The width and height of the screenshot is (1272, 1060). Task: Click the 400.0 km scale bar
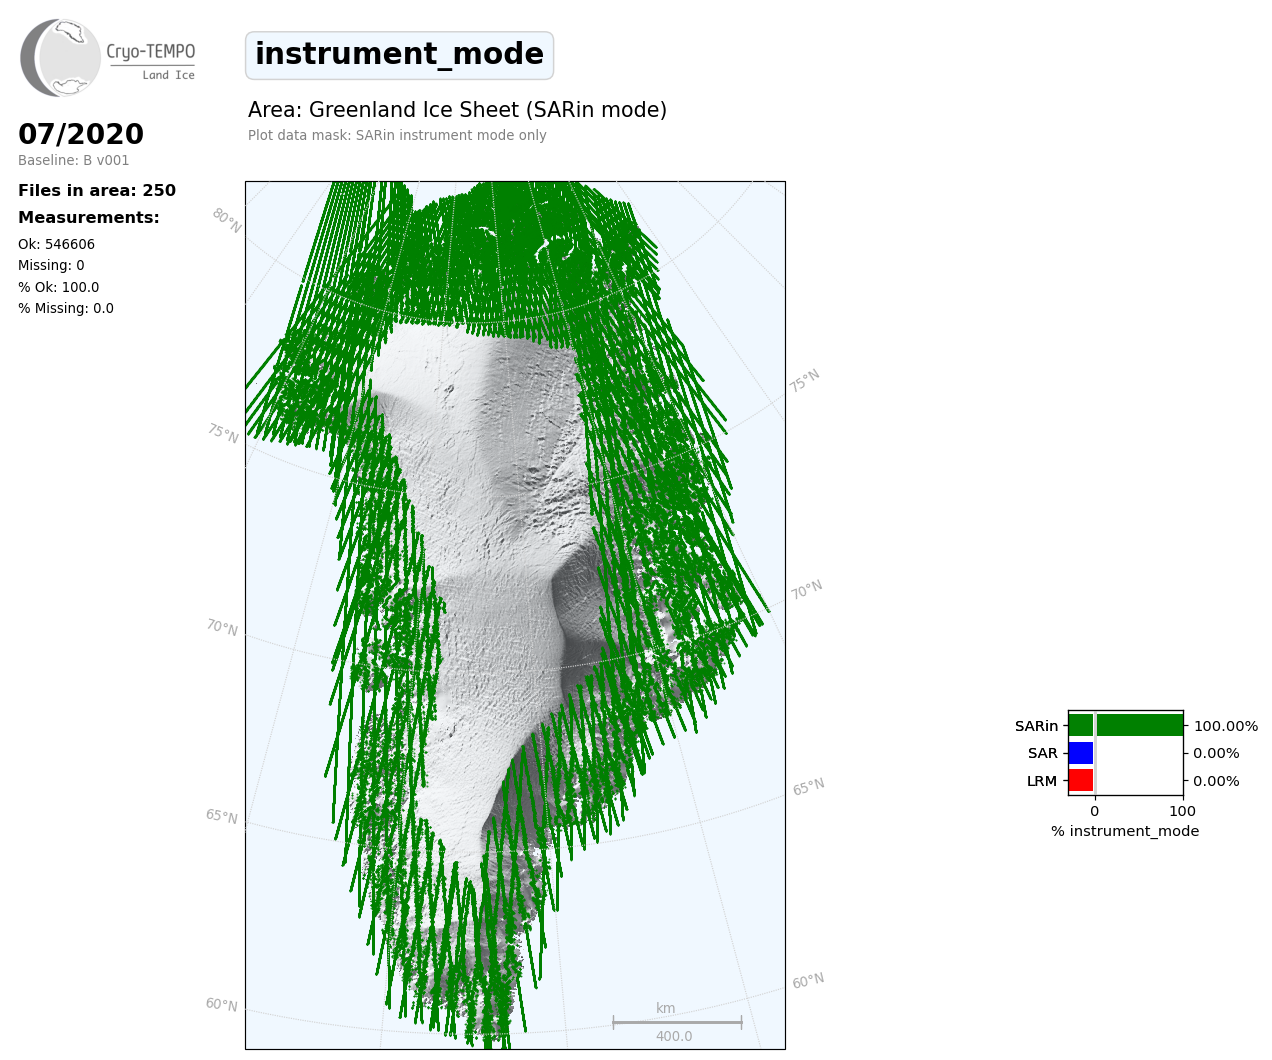point(677,1022)
